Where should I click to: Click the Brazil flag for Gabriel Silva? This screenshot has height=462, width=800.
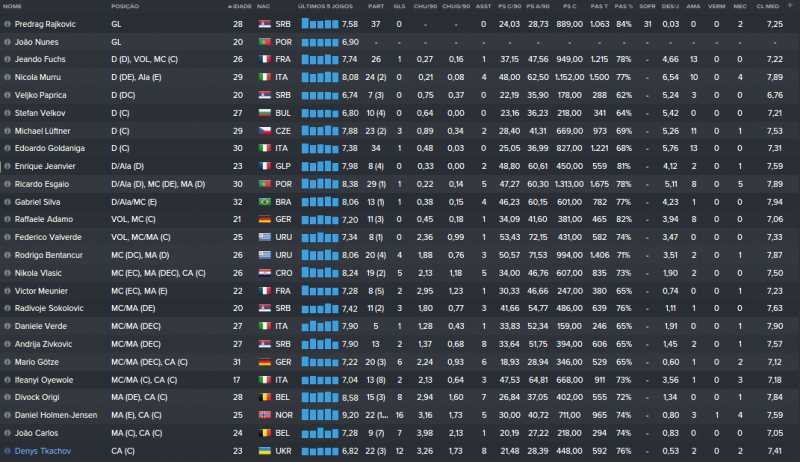(265, 201)
